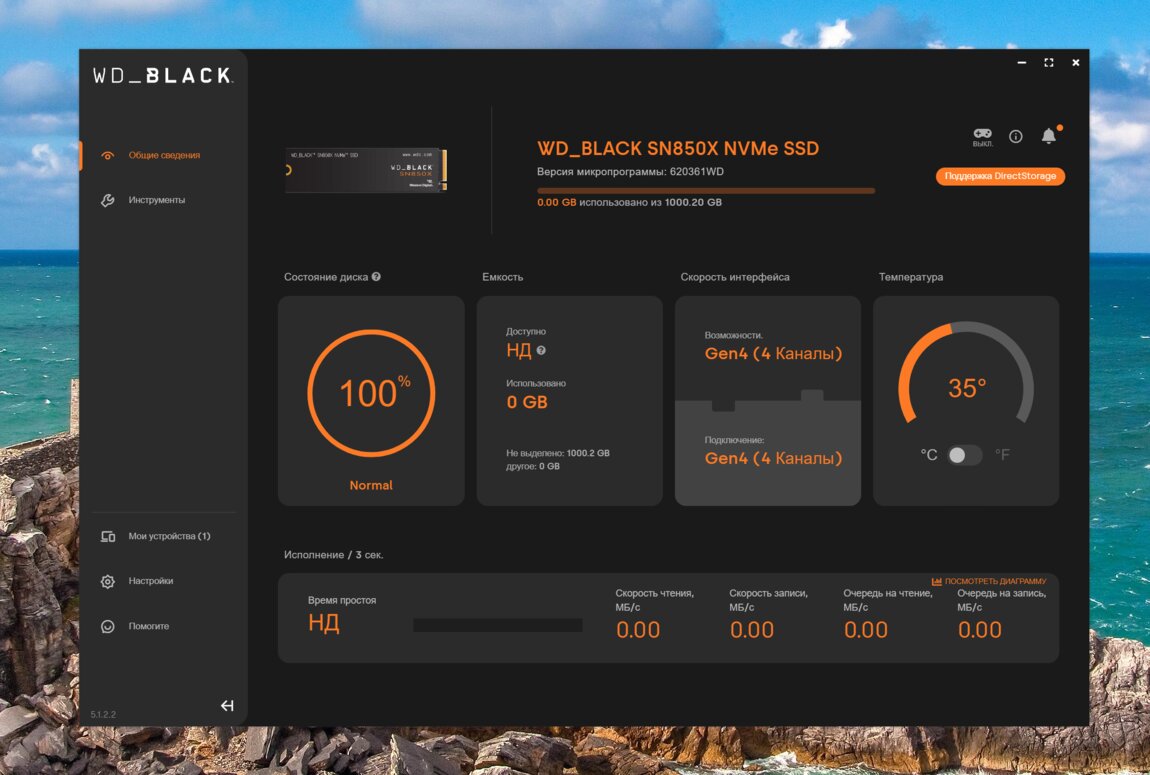
Task: Open notifications bell icon
Action: (1048, 135)
